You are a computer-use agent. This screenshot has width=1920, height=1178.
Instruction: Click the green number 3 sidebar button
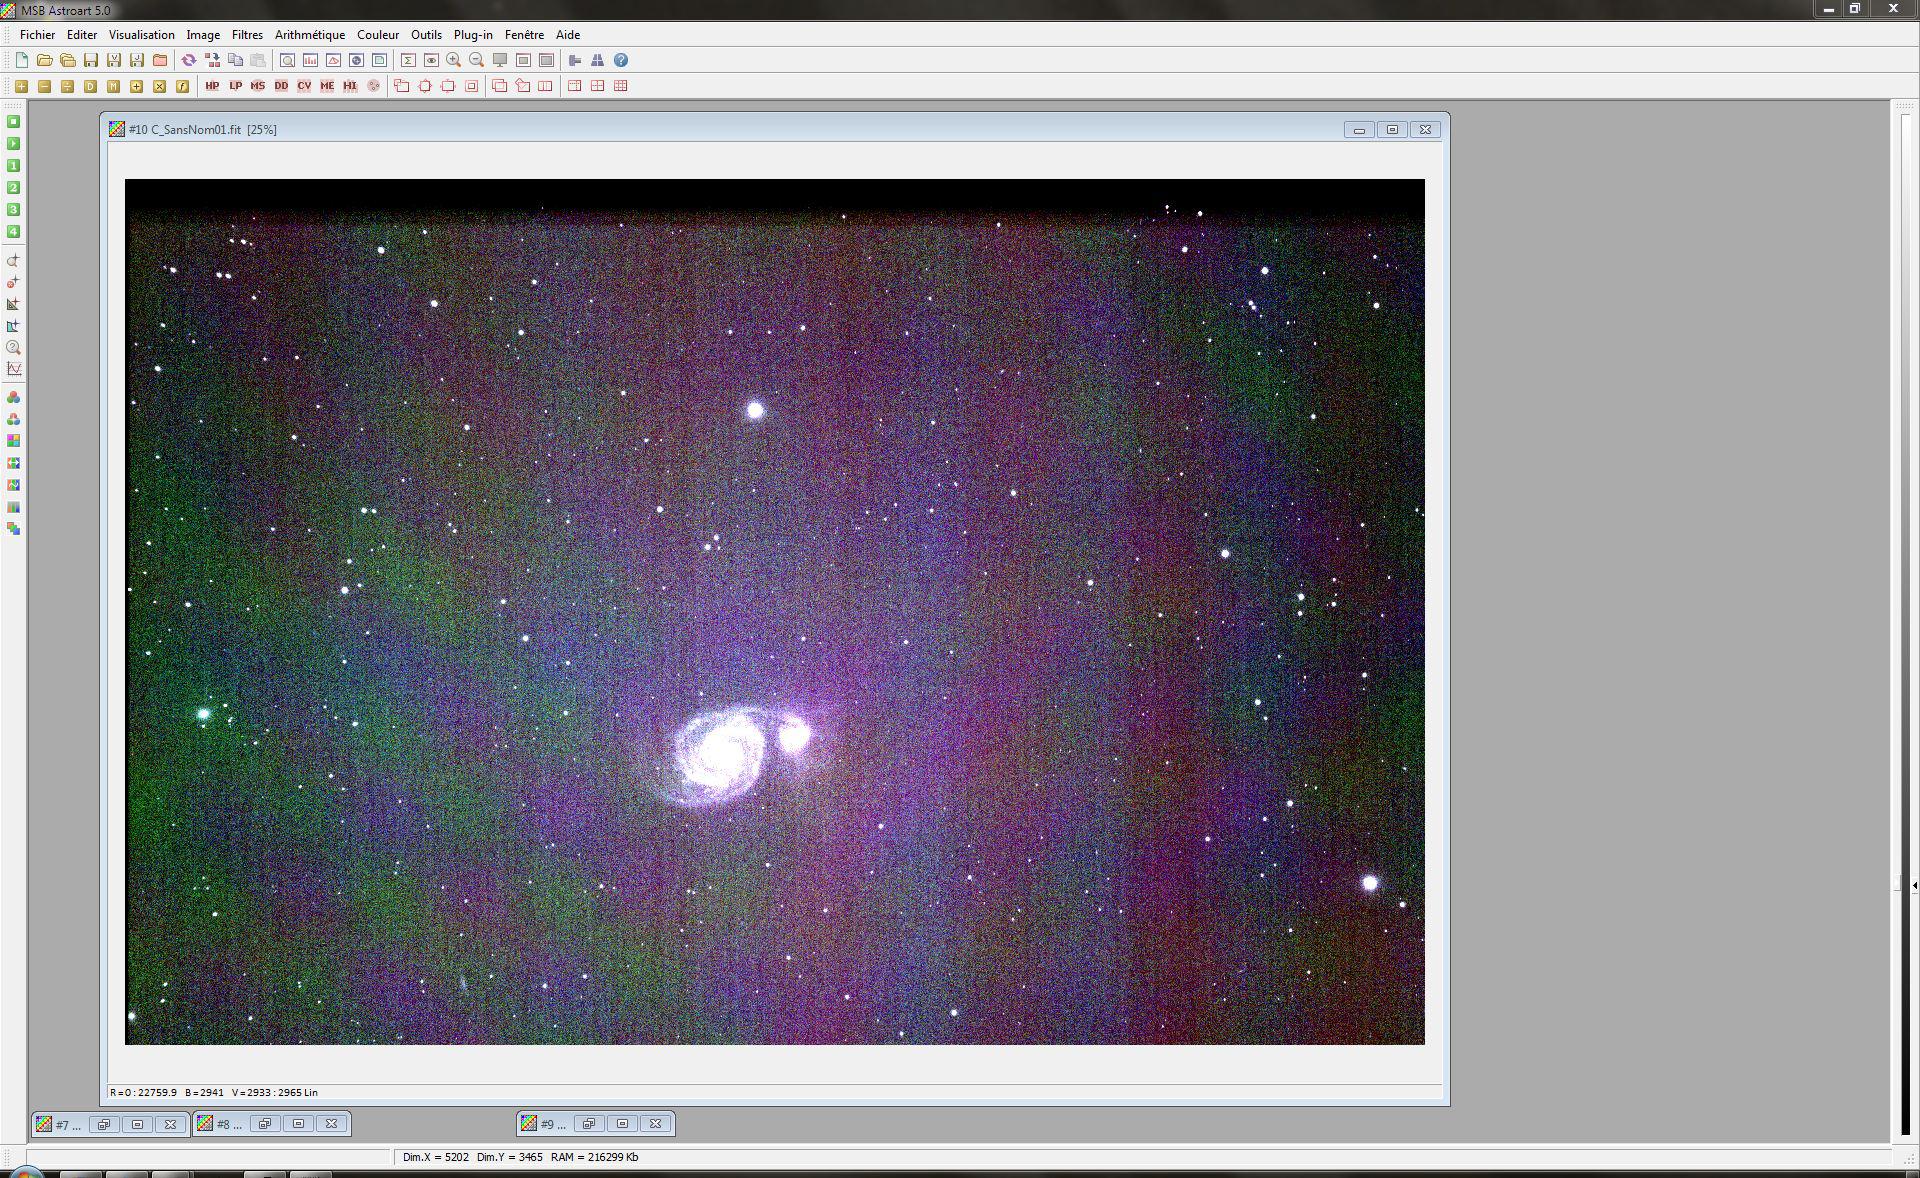pyautogui.click(x=14, y=210)
